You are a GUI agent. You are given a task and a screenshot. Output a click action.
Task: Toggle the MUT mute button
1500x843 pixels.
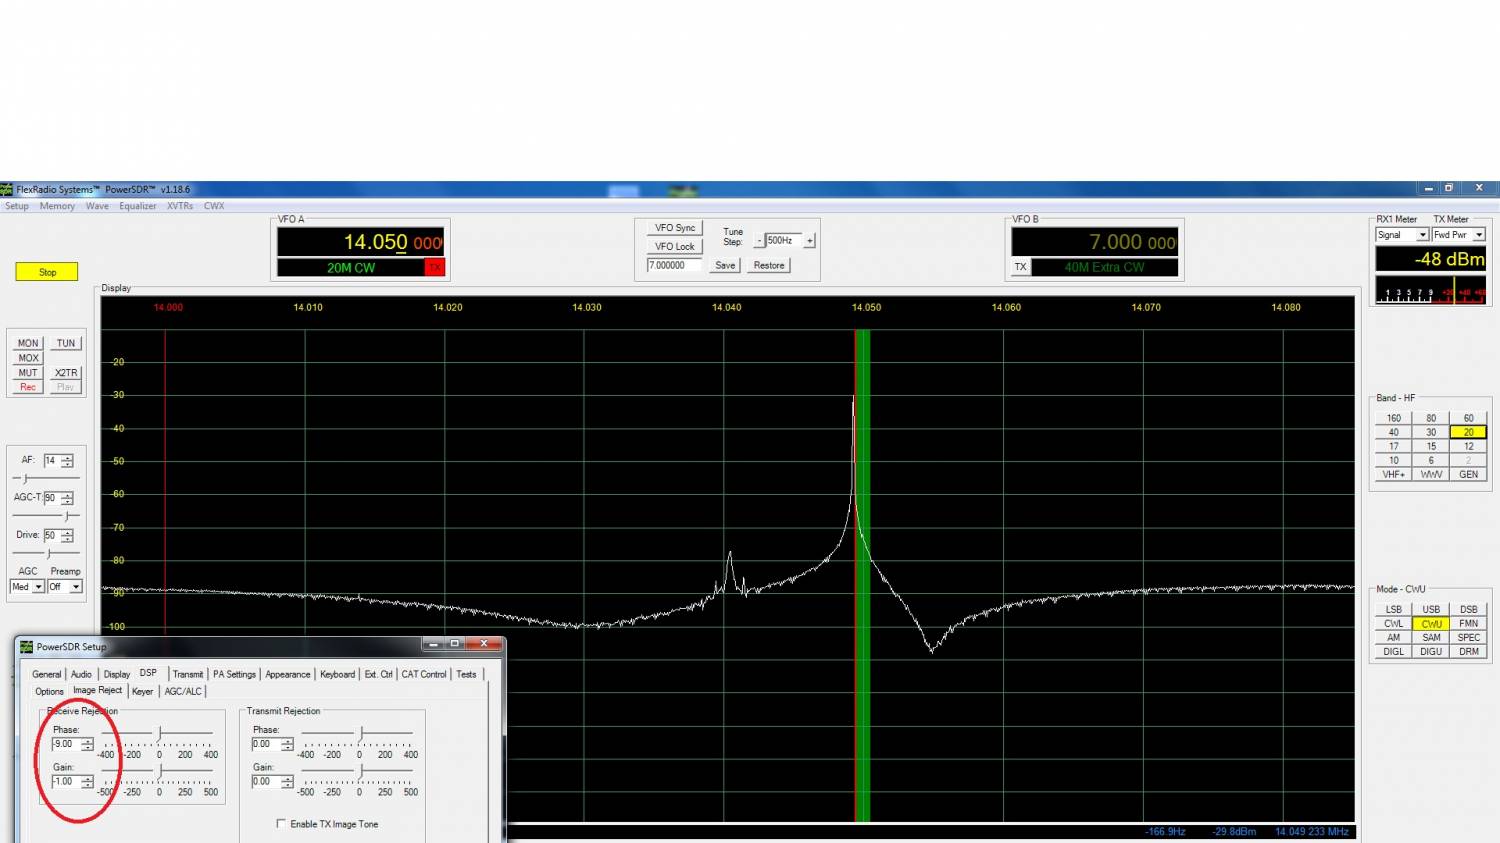[x=28, y=373]
